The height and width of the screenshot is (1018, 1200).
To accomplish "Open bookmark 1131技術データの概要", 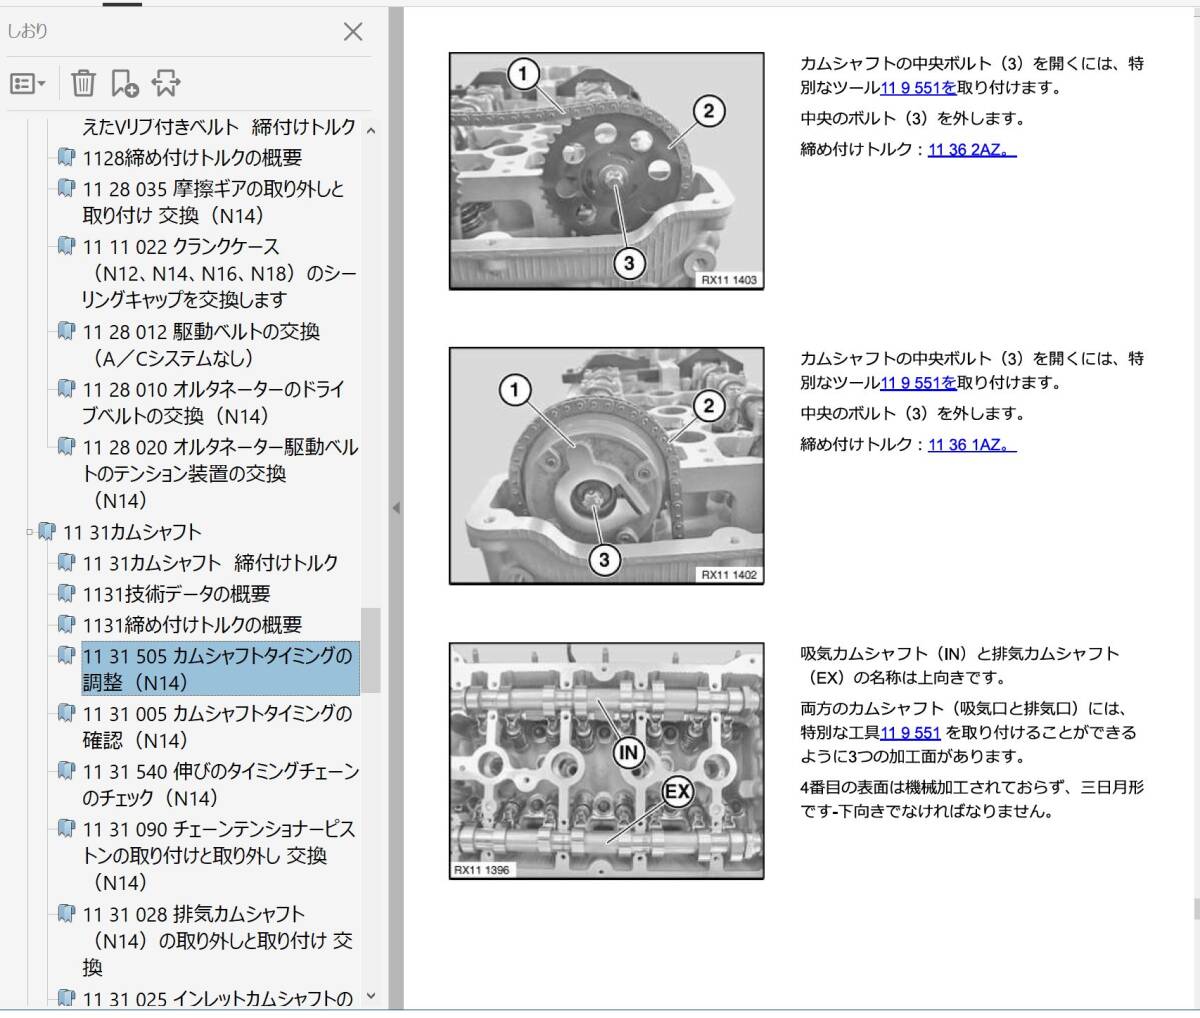I will click(x=176, y=594).
